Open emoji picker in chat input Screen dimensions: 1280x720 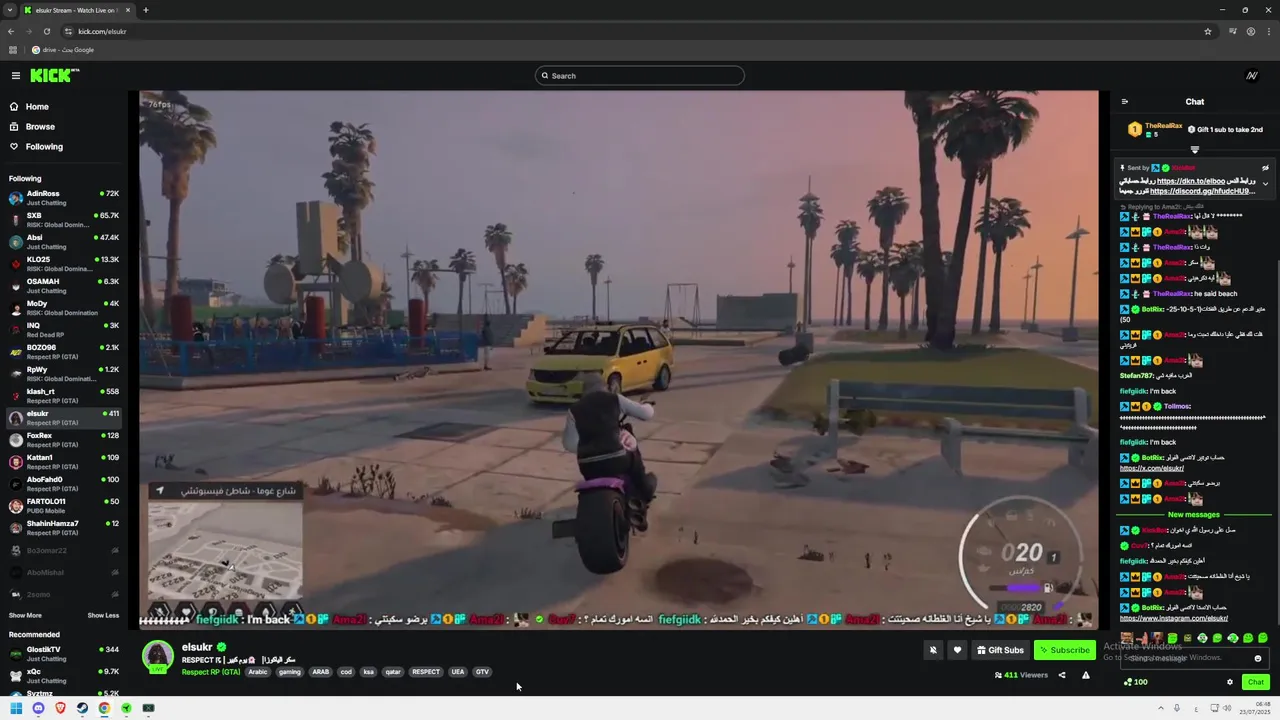tap(1258, 658)
